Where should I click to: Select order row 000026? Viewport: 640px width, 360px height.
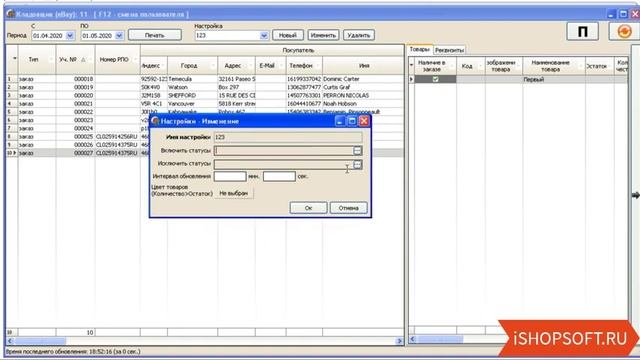coord(78,144)
